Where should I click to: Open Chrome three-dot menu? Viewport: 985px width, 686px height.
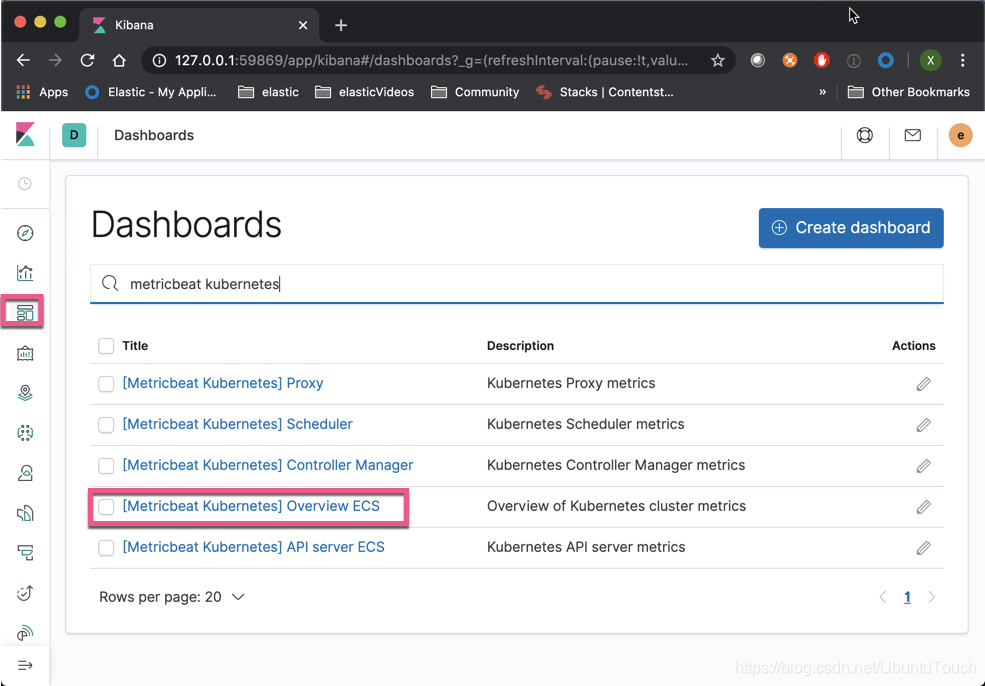click(962, 60)
